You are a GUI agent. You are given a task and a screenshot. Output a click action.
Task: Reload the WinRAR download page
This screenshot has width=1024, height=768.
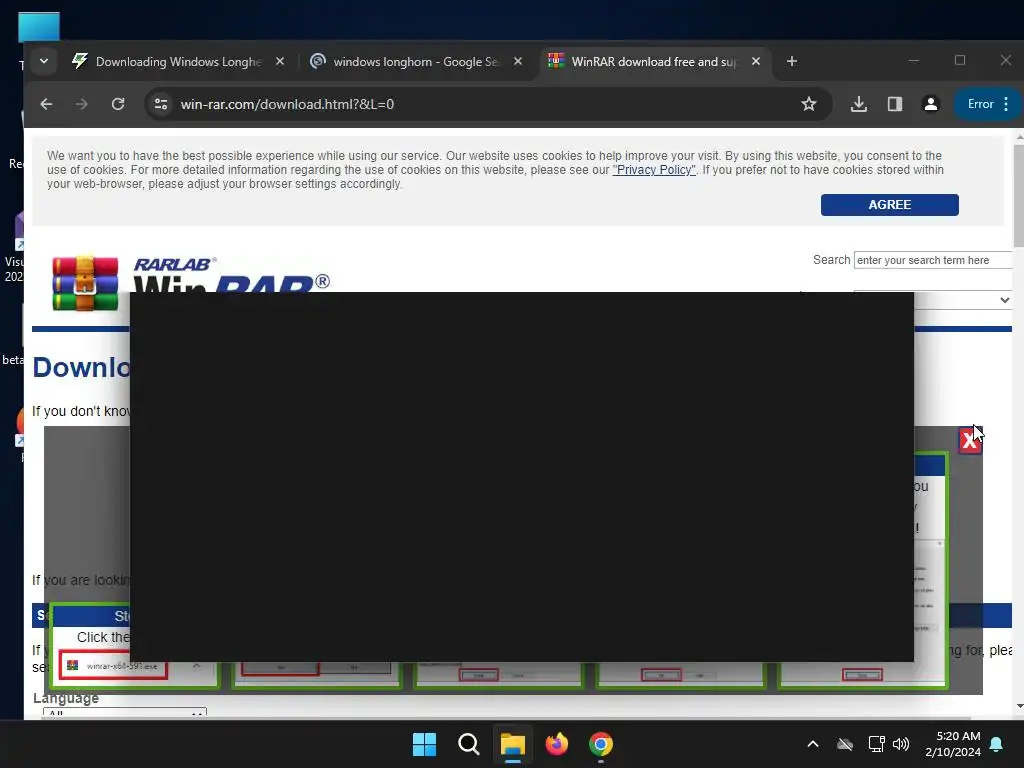coord(118,104)
